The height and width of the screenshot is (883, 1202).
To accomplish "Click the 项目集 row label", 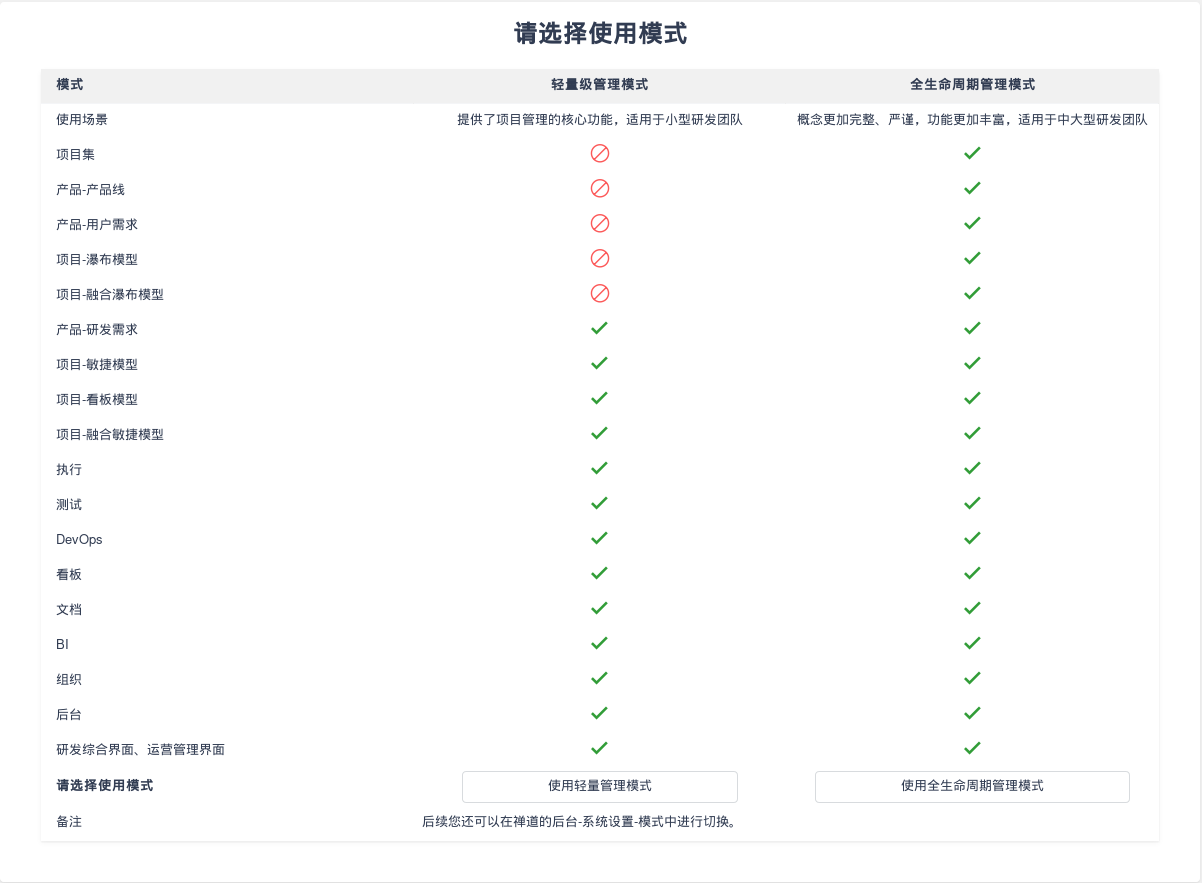I will [76, 154].
